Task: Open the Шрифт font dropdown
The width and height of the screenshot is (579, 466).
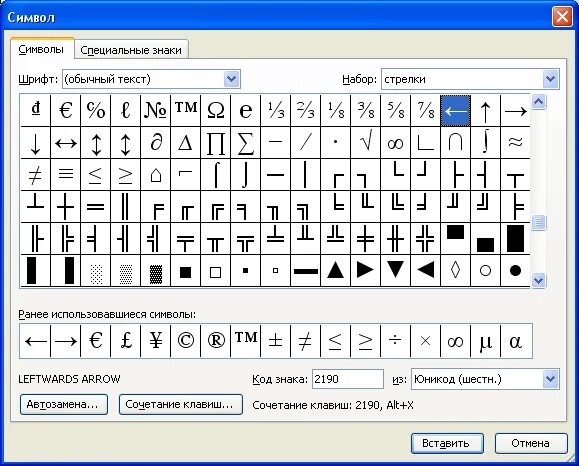Action: pyautogui.click(x=232, y=79)
